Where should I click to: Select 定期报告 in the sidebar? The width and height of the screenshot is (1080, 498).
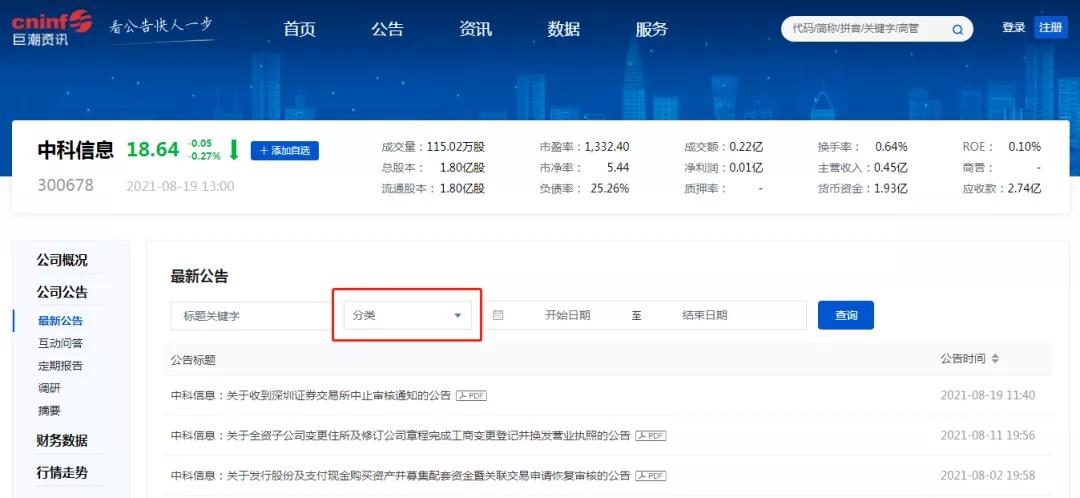[60, 366]
